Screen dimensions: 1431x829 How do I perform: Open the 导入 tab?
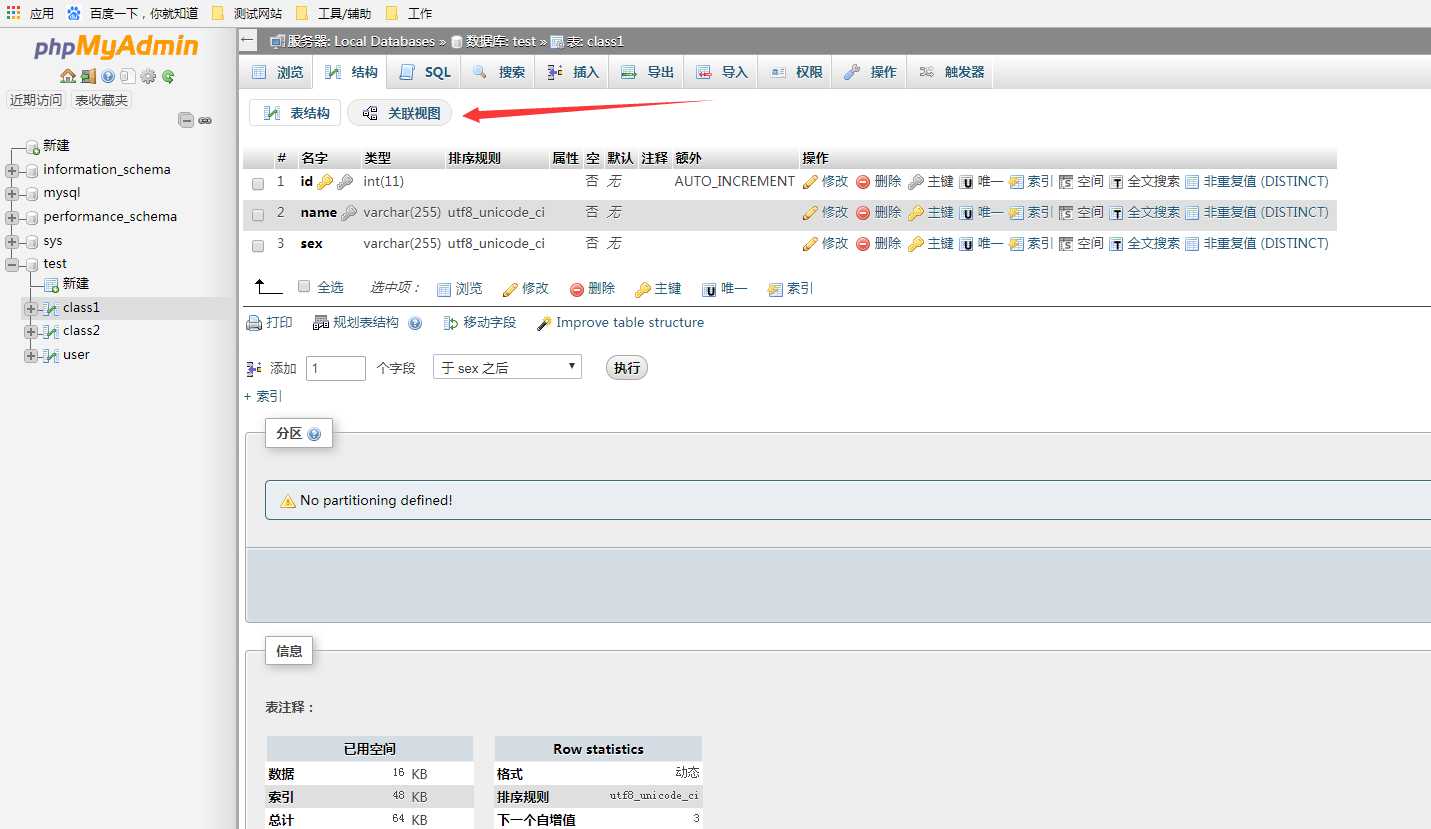tap(721, 72)
